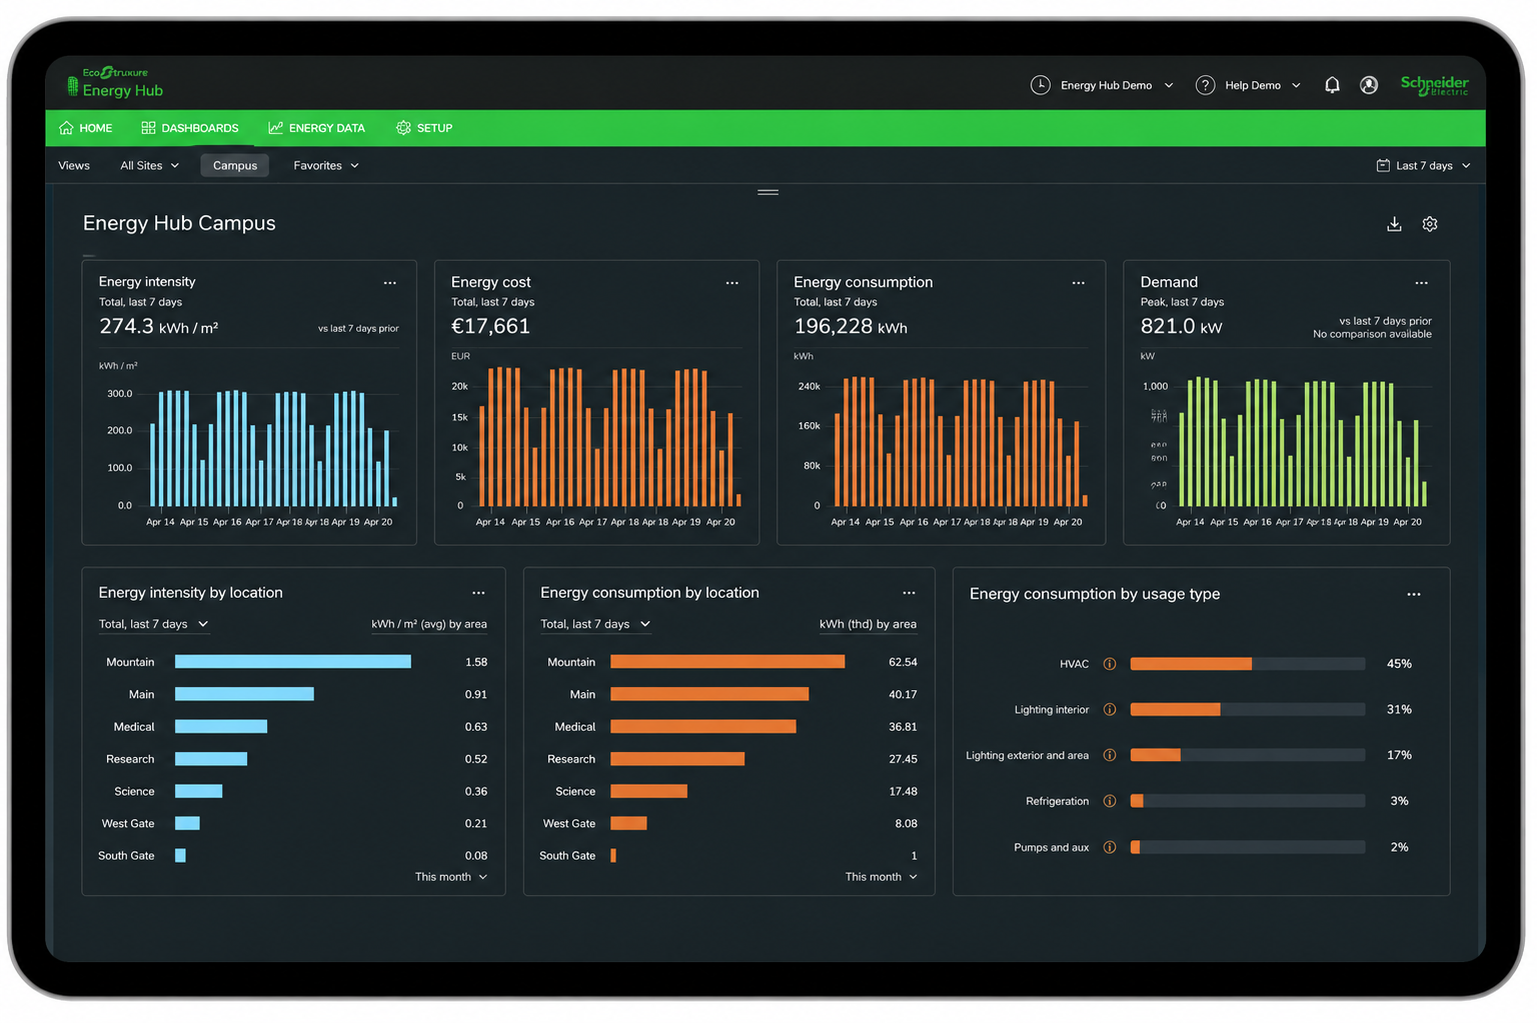1537x1023 pixels.
Task: Click info icon next to Lighting interior
Action: 1109,710
